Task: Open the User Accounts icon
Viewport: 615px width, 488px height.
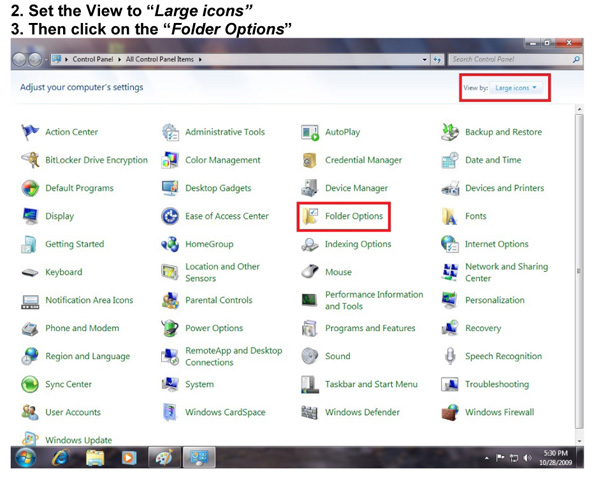Action: coord(30,412)
